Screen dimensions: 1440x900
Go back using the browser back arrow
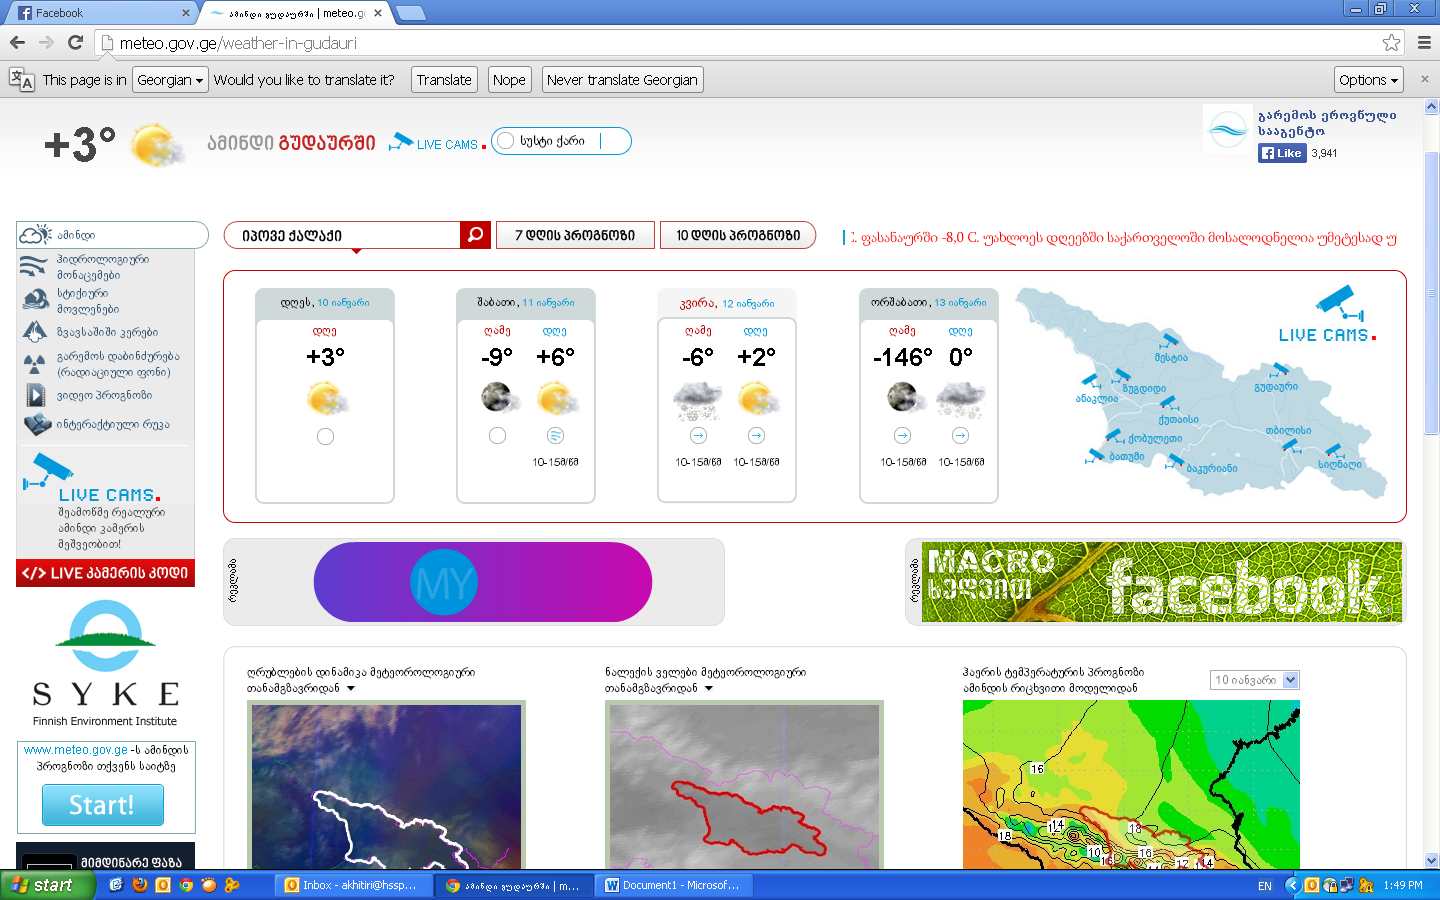tap(17, 42)
